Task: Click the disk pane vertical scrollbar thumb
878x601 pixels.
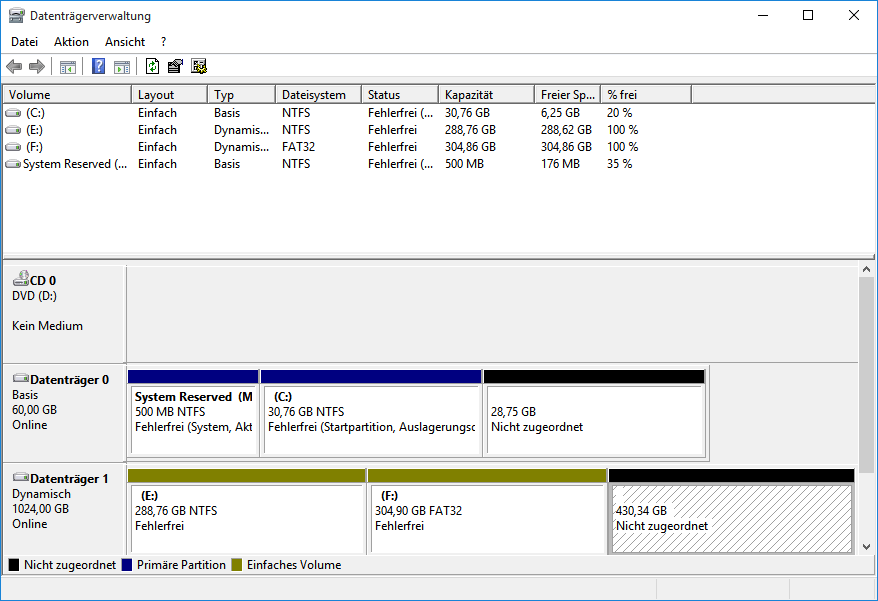Action: (866, 375)
